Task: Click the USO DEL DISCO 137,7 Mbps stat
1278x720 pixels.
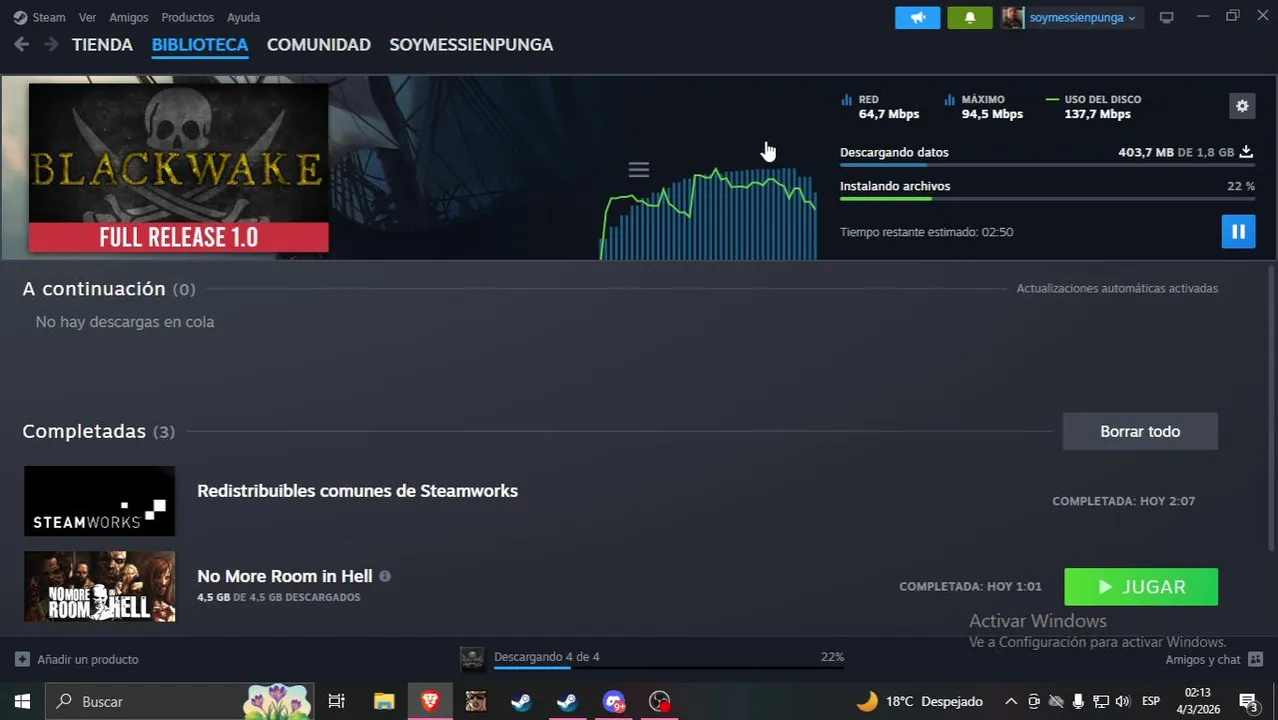Action: (1094, 106)
